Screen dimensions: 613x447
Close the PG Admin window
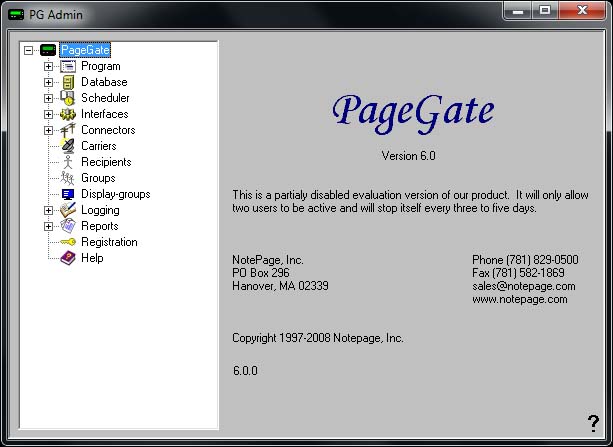tap(582, 11)
